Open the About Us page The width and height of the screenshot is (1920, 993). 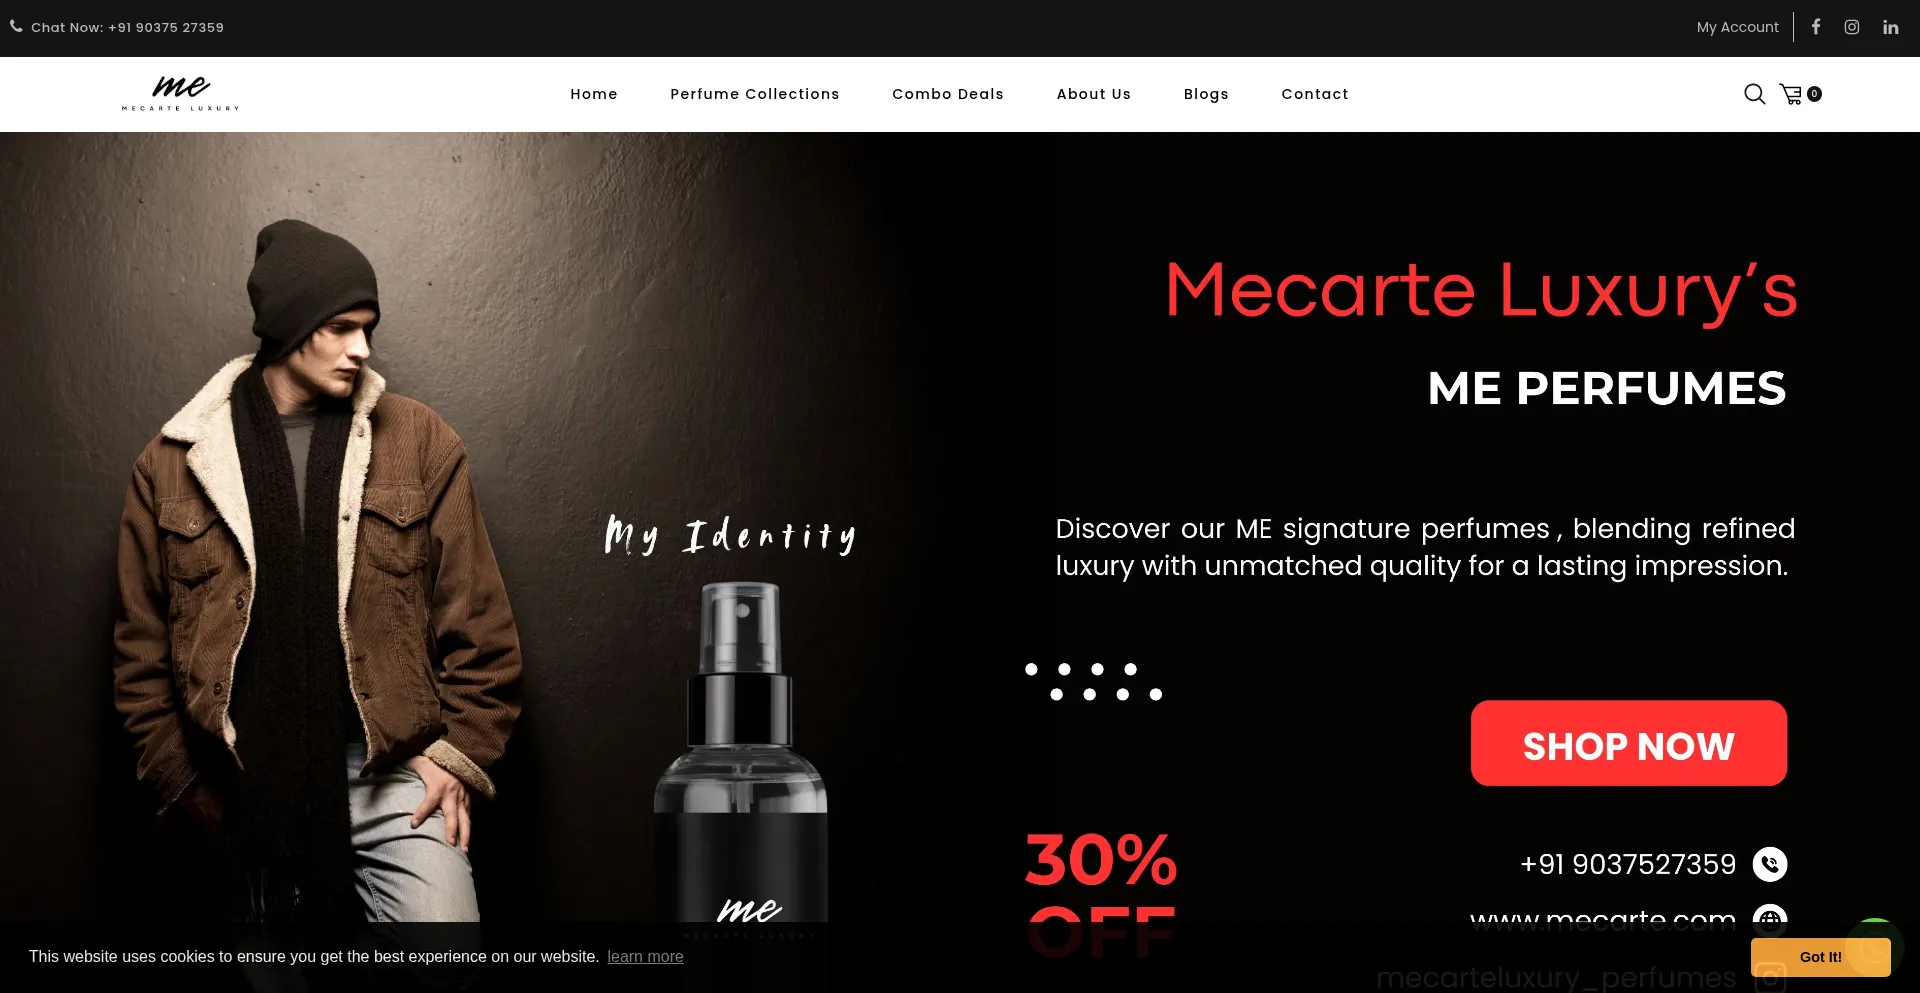pos(1094,94)
